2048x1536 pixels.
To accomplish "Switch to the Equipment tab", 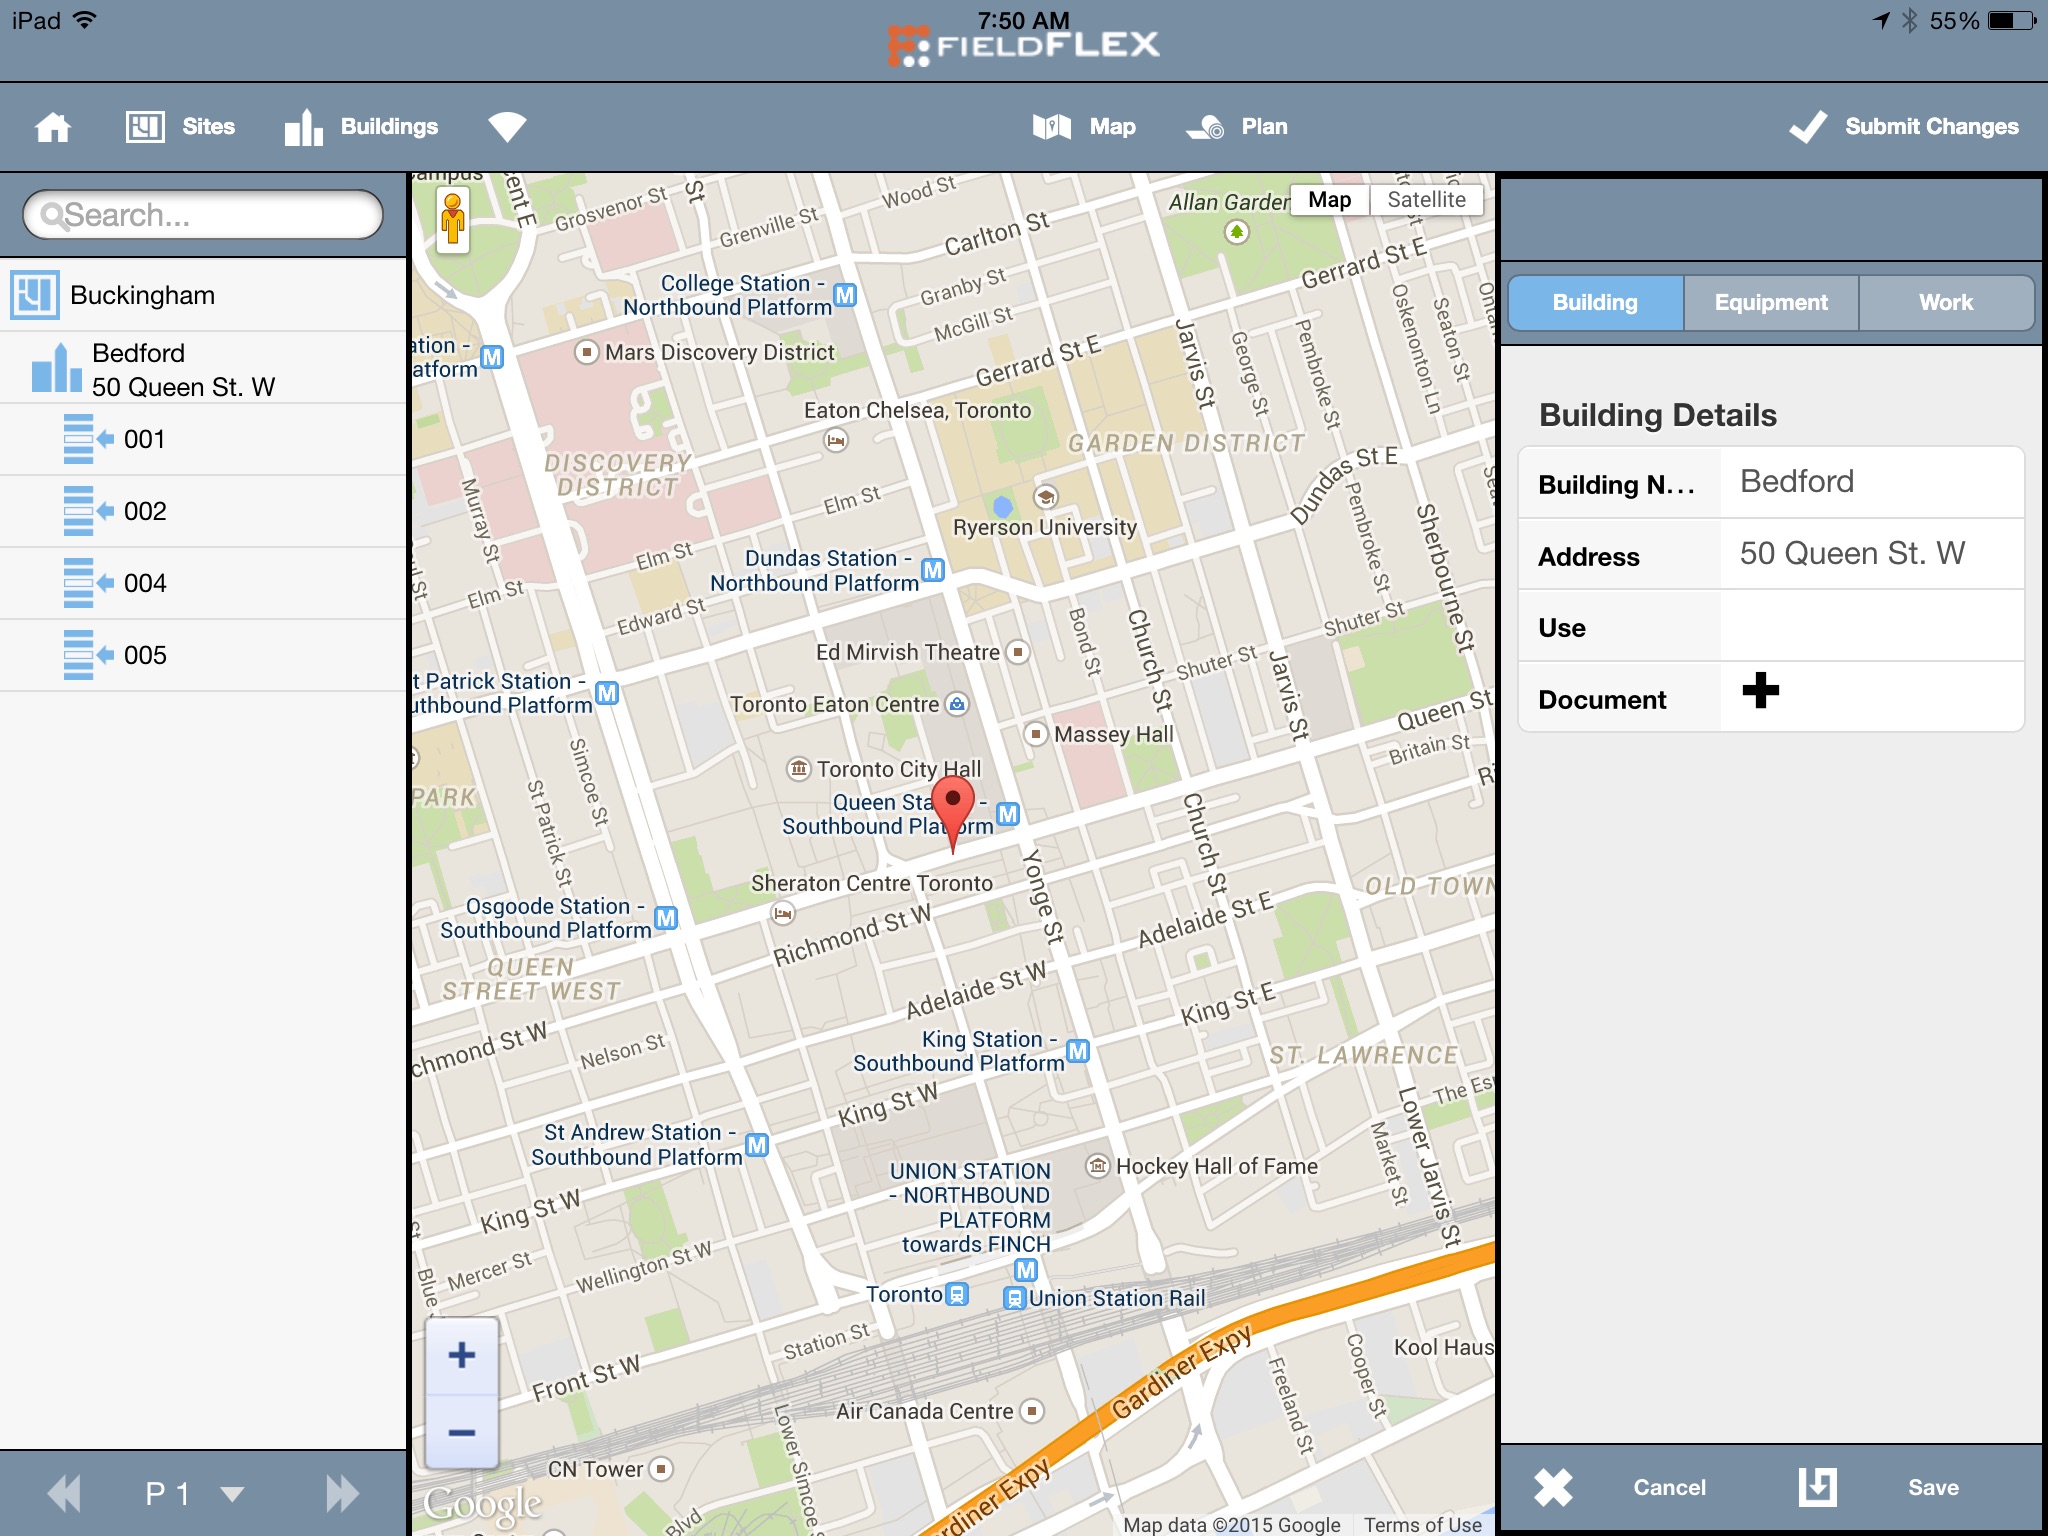I will click(1770, 303).
